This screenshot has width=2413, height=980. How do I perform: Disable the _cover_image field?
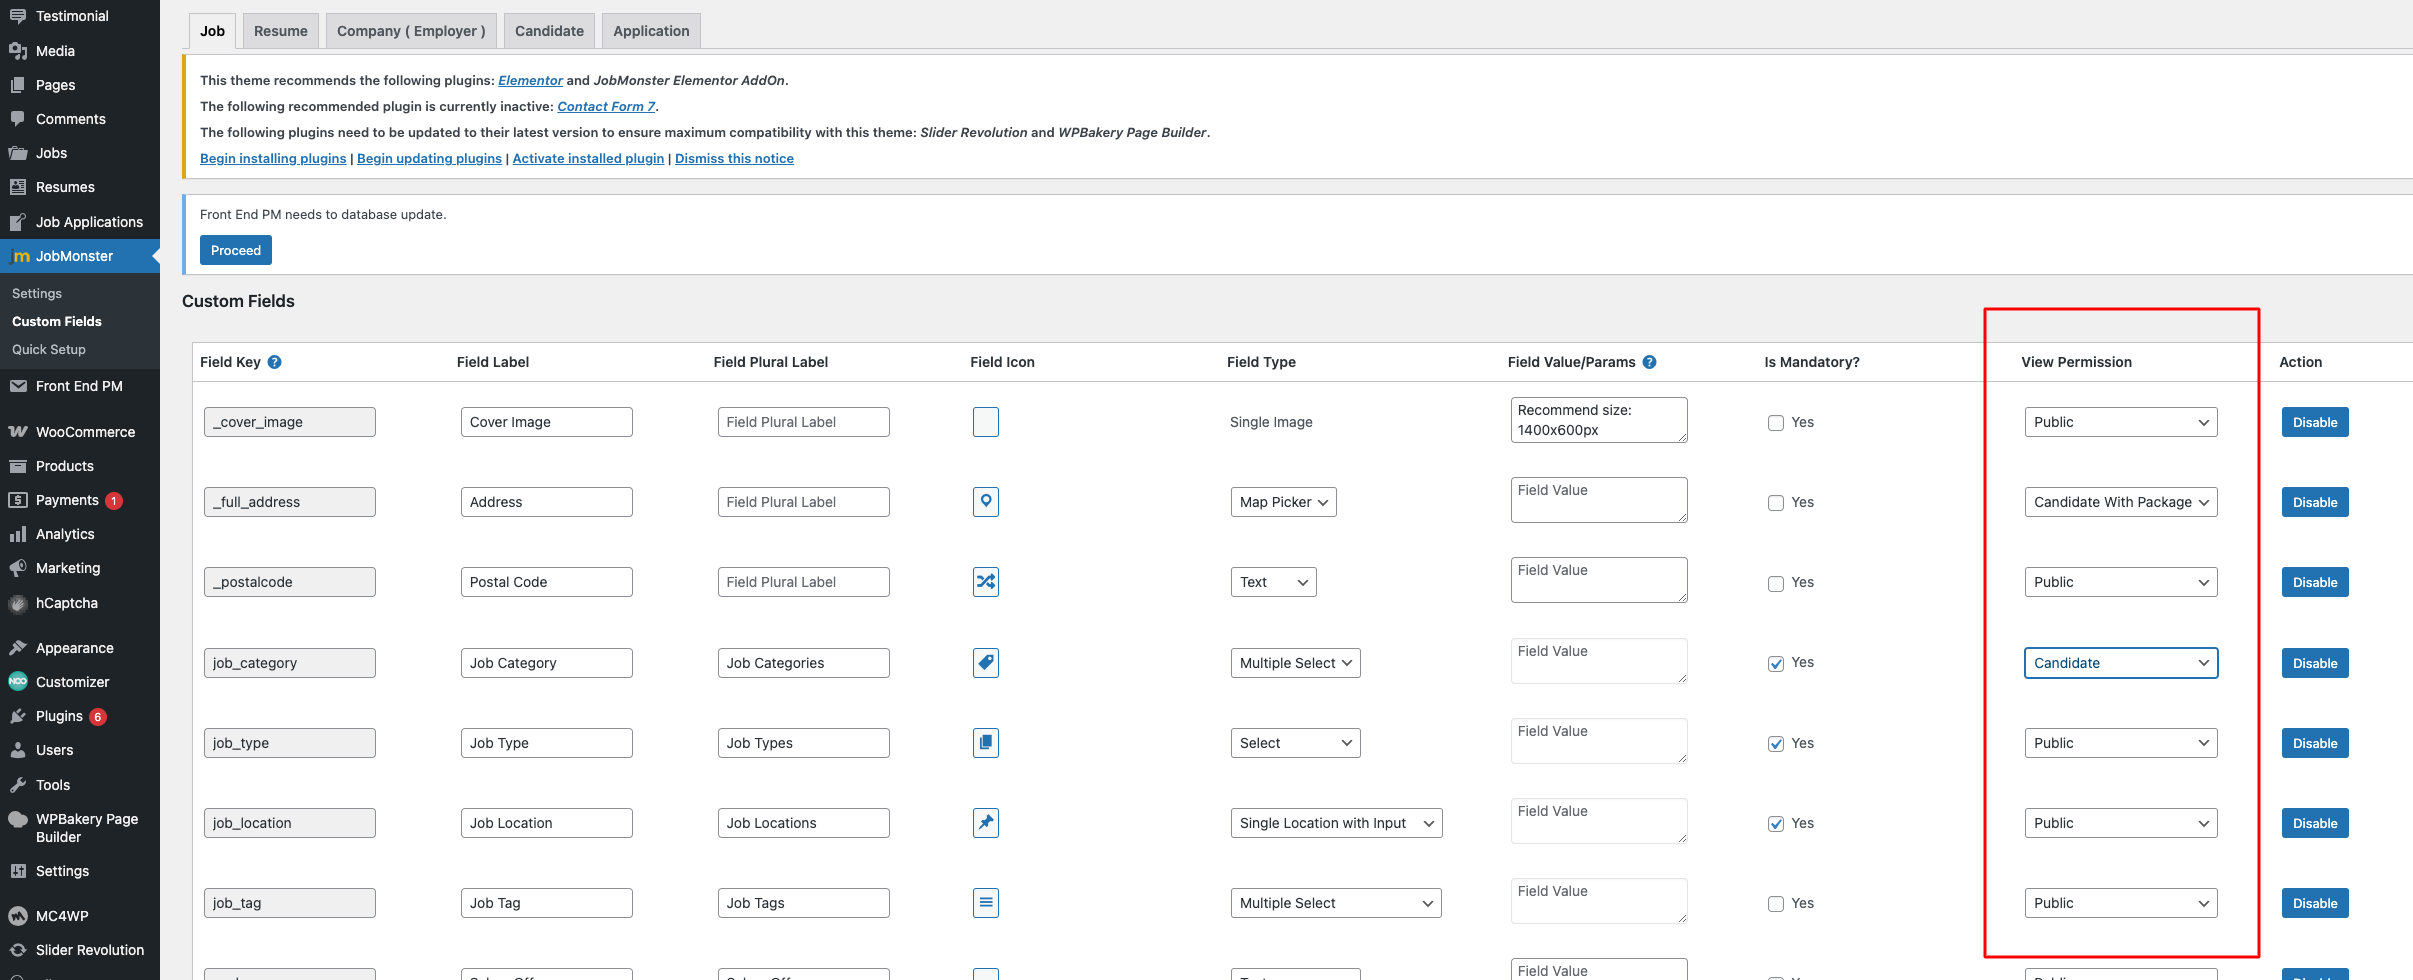[2315, 422]
